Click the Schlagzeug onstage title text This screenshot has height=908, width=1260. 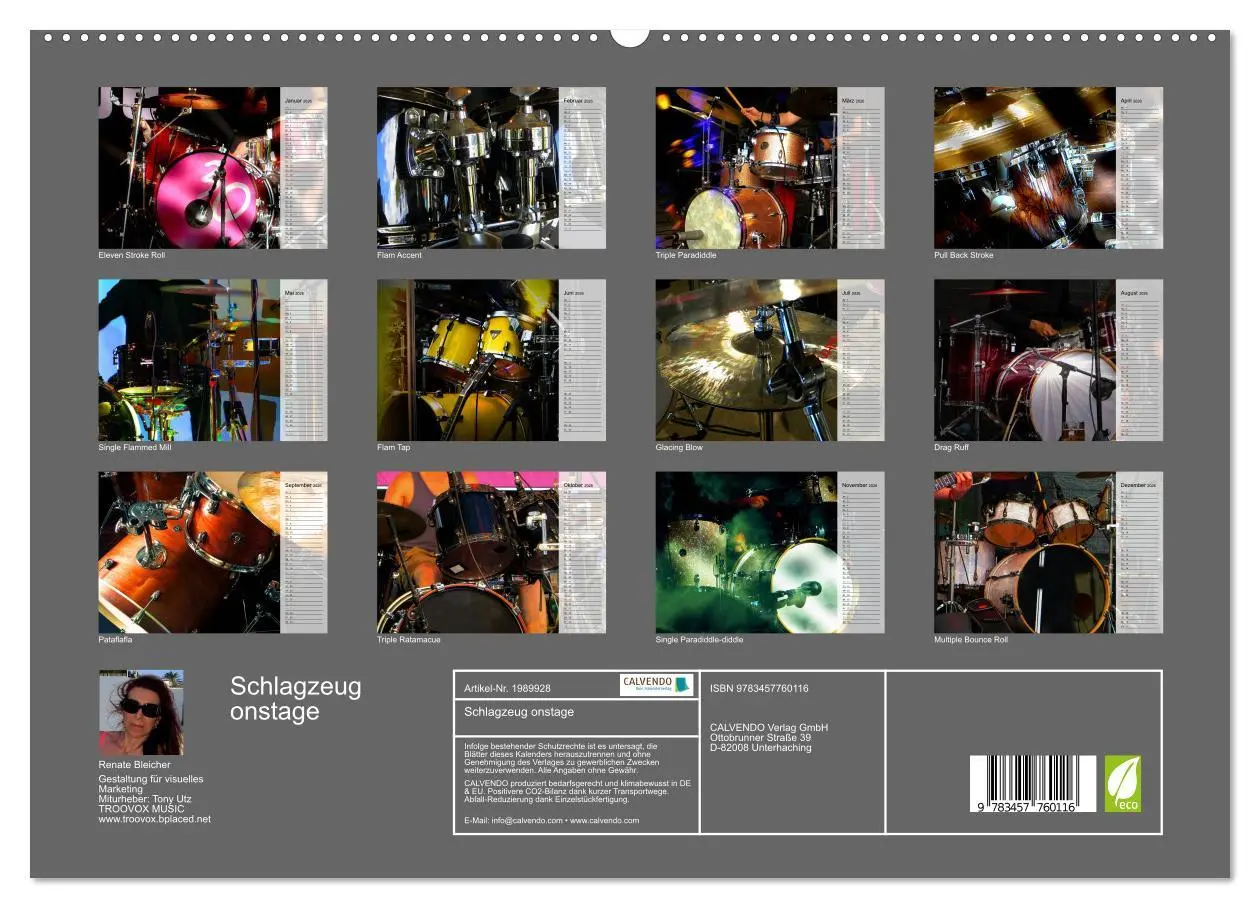pyautogui.click(x=296, y=698)
